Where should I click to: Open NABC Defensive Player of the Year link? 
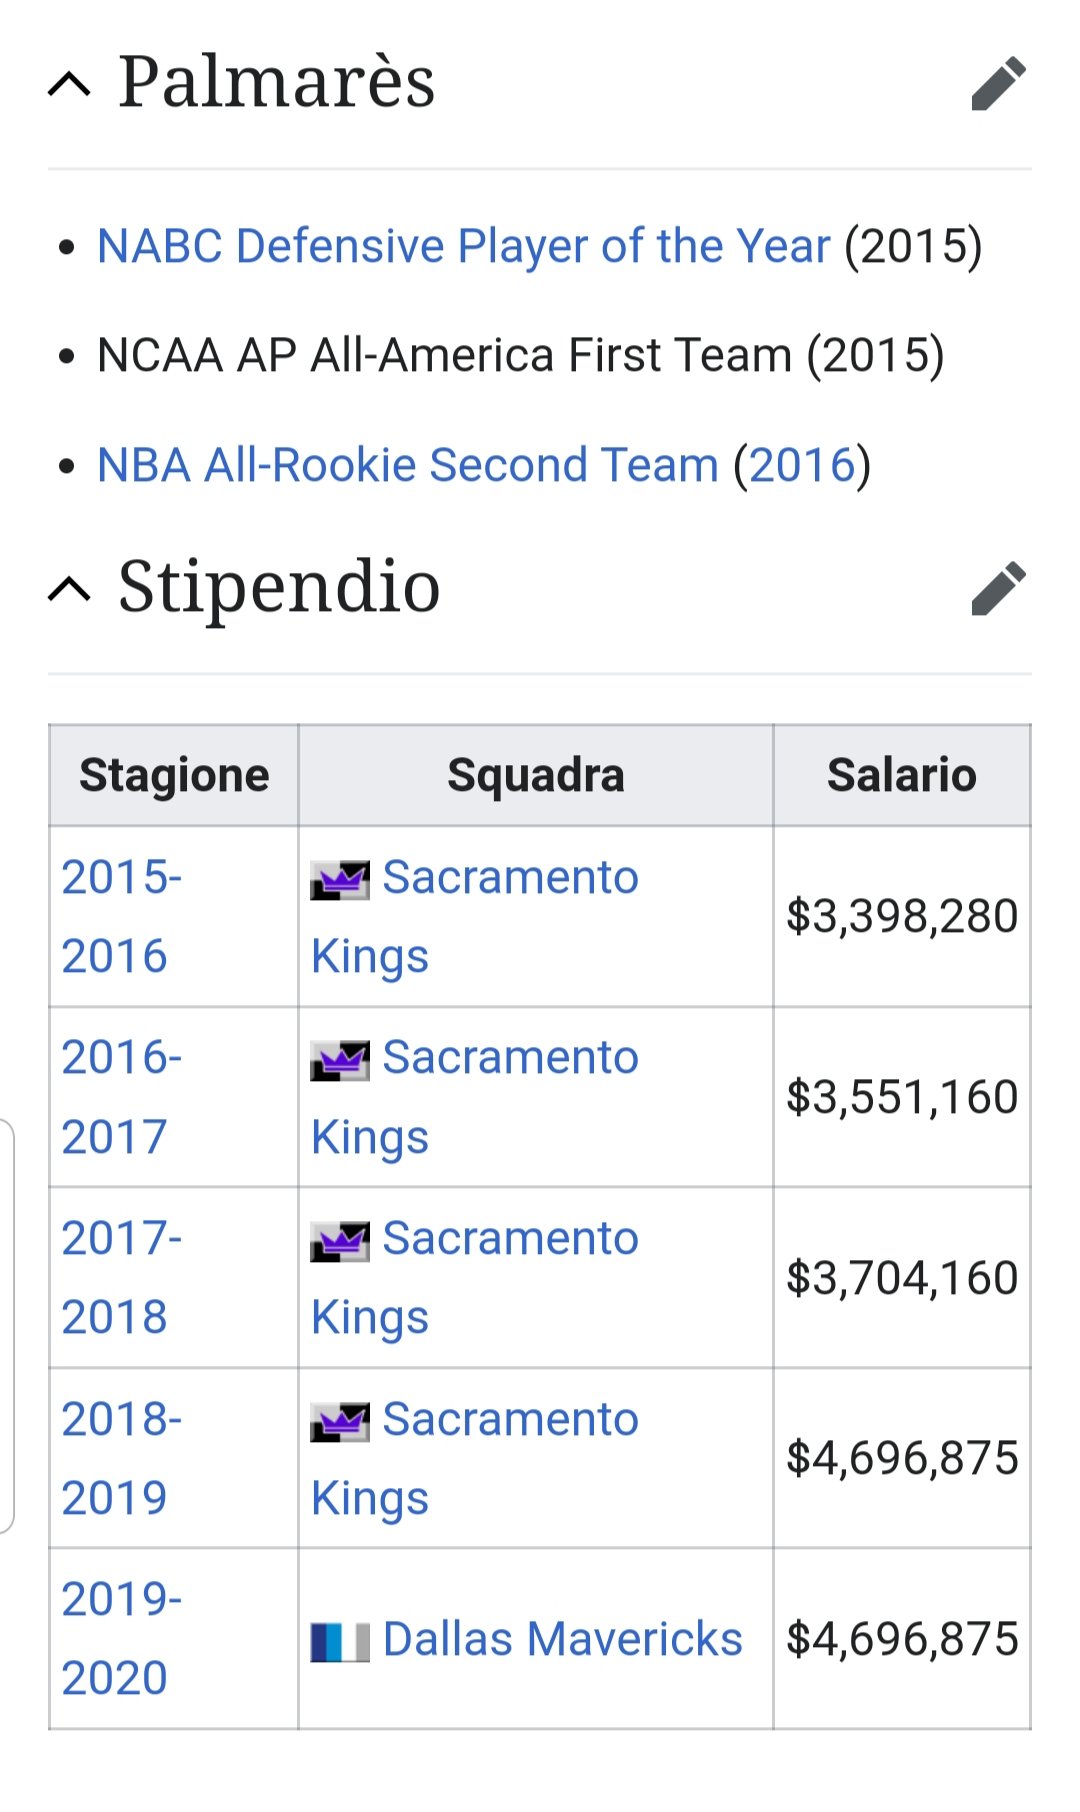[463, 246]
